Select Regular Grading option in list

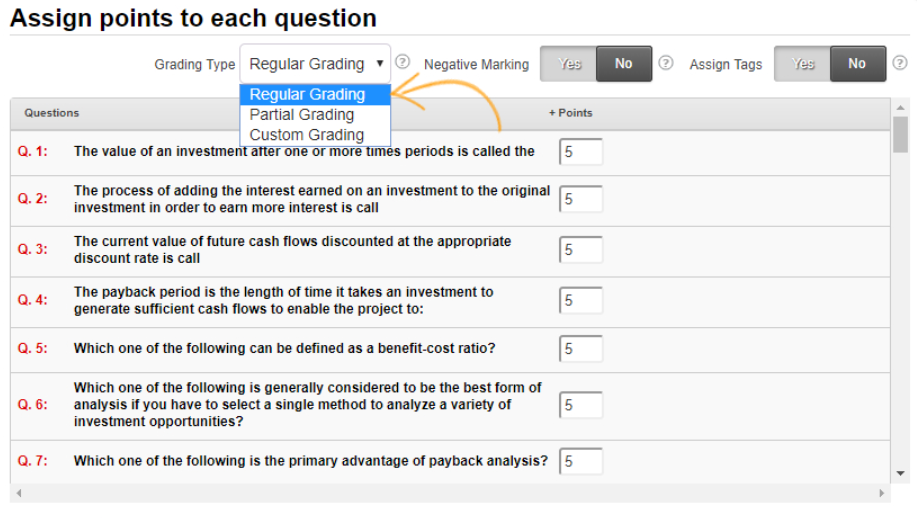308,95
